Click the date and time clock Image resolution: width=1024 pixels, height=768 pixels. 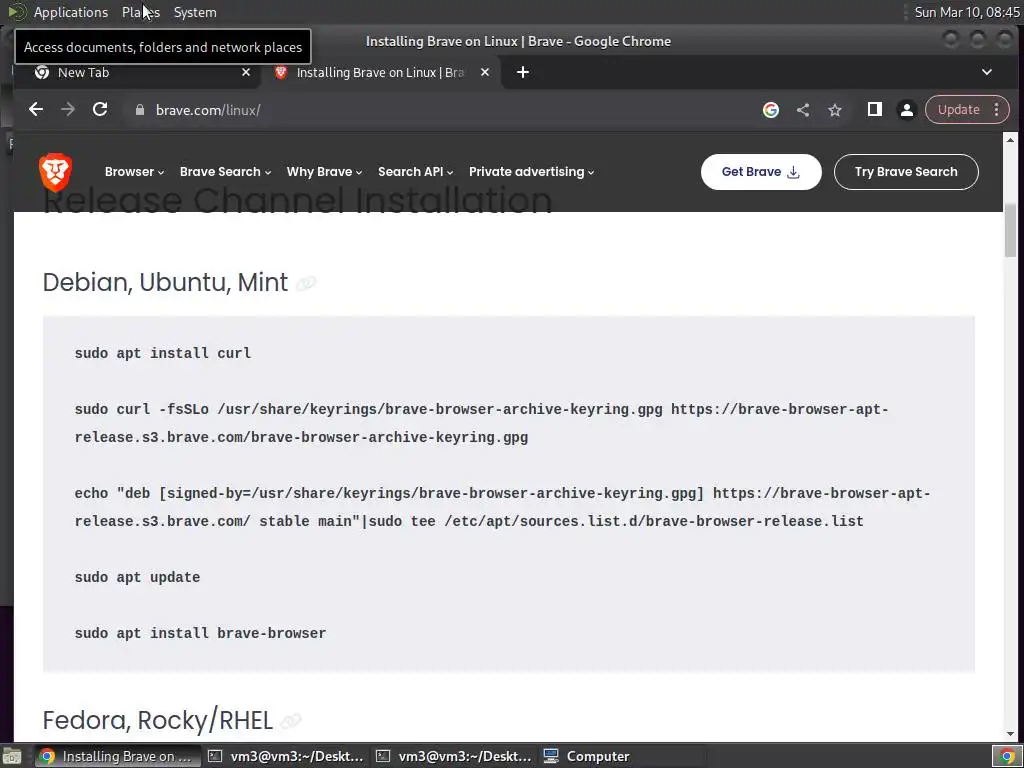[967, 12]
